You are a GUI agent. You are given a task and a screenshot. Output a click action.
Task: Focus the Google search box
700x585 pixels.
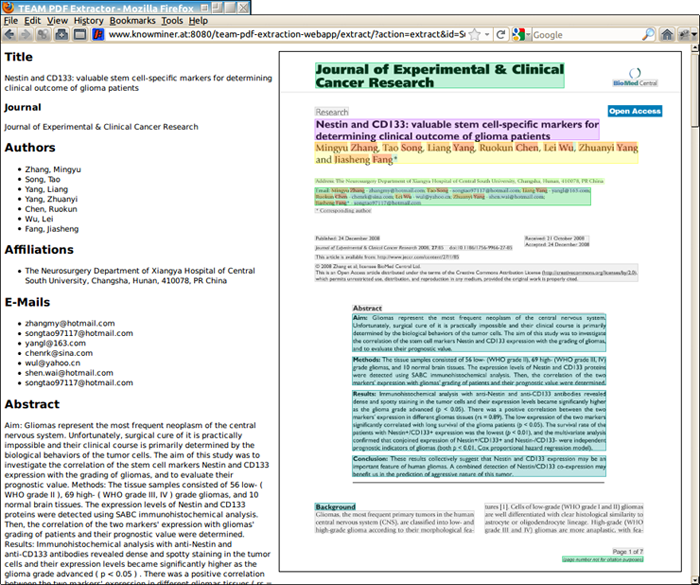(x=587, y=34)
